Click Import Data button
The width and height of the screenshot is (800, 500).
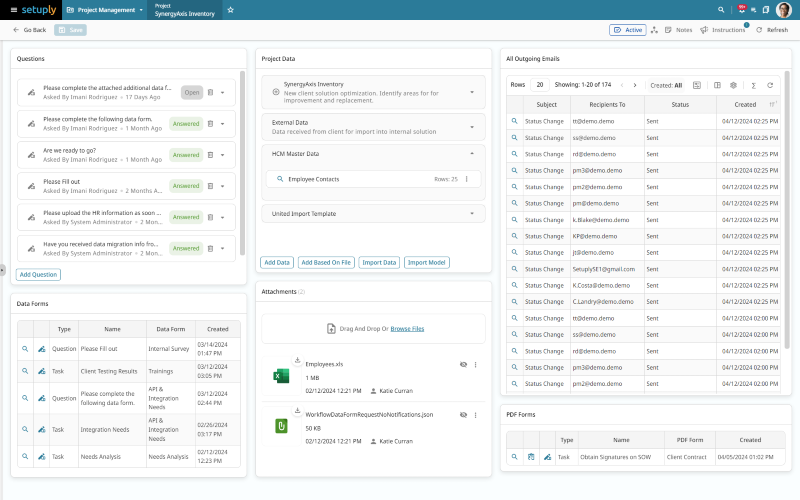pos(379,262)
